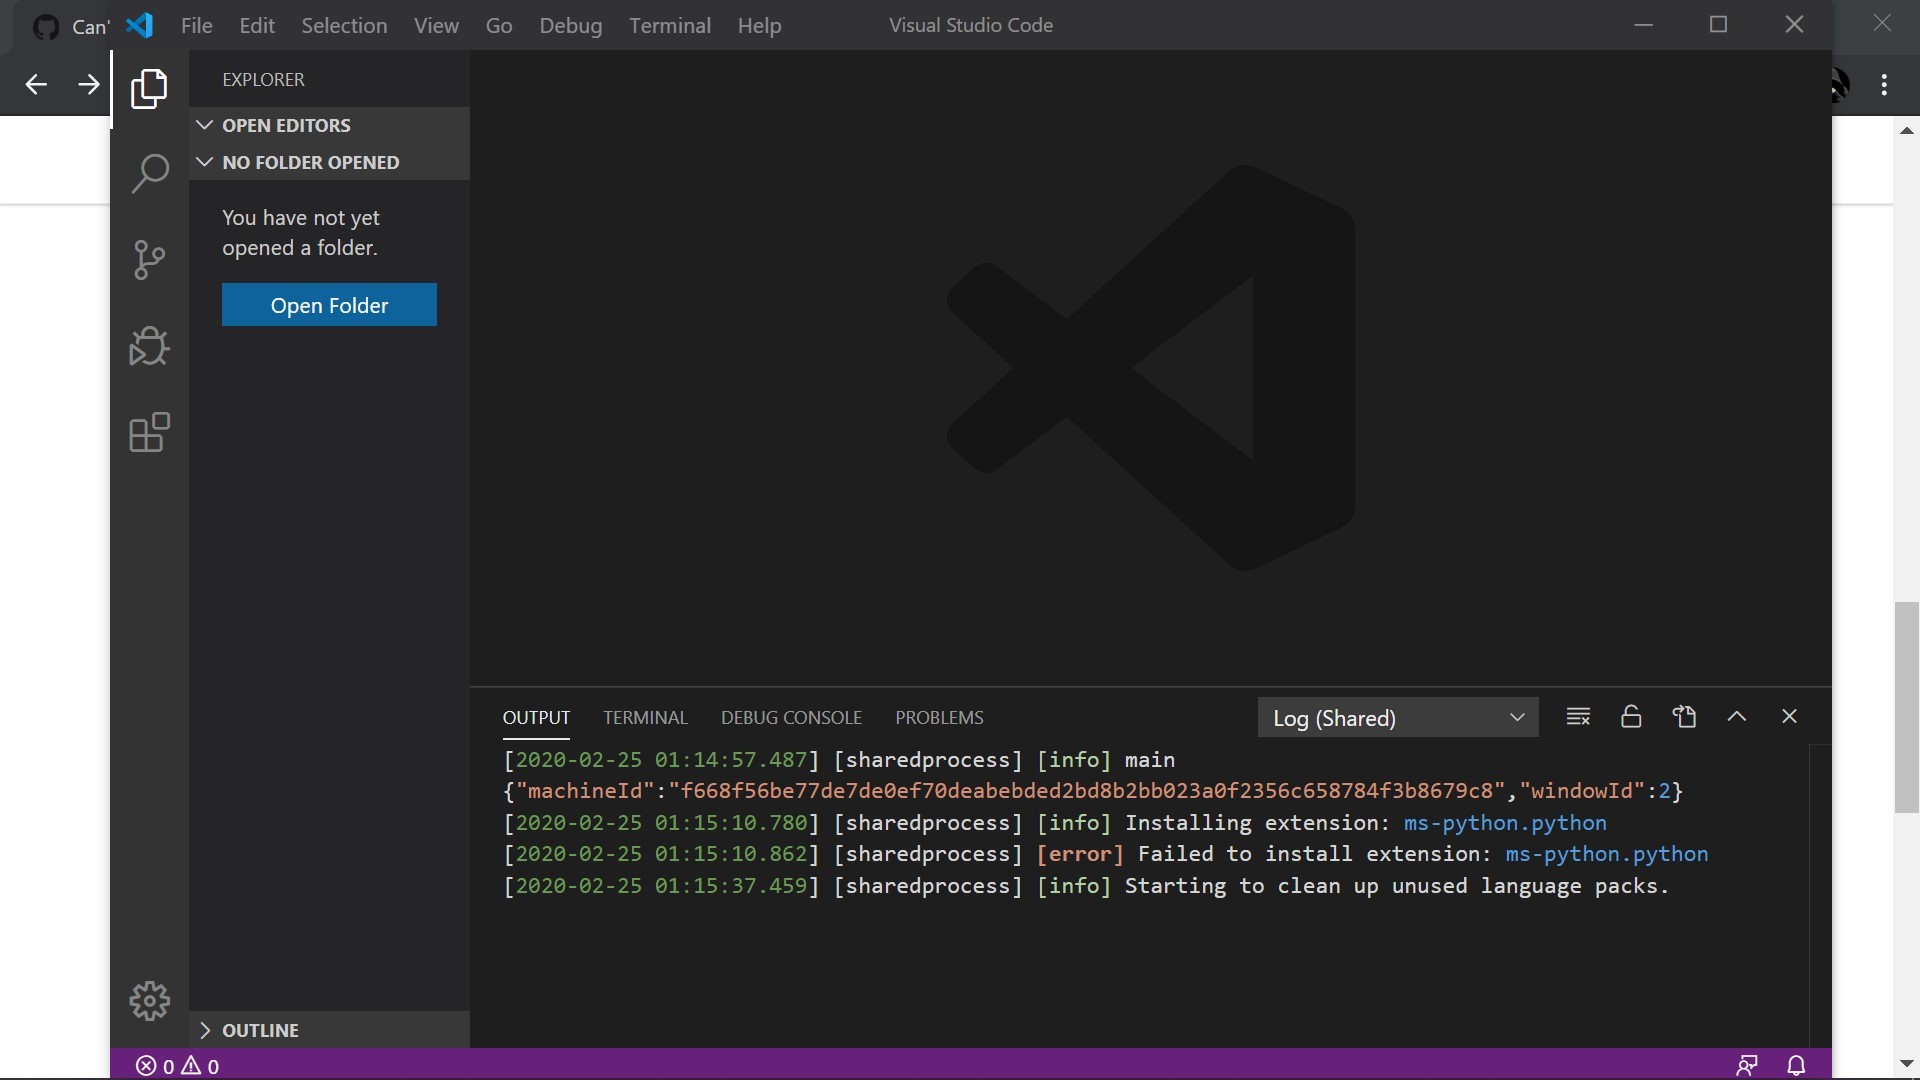Click the browser page vertical scrollbar thumb
This screenshot has height=1080, width=1920.
tap(1906, 707)
